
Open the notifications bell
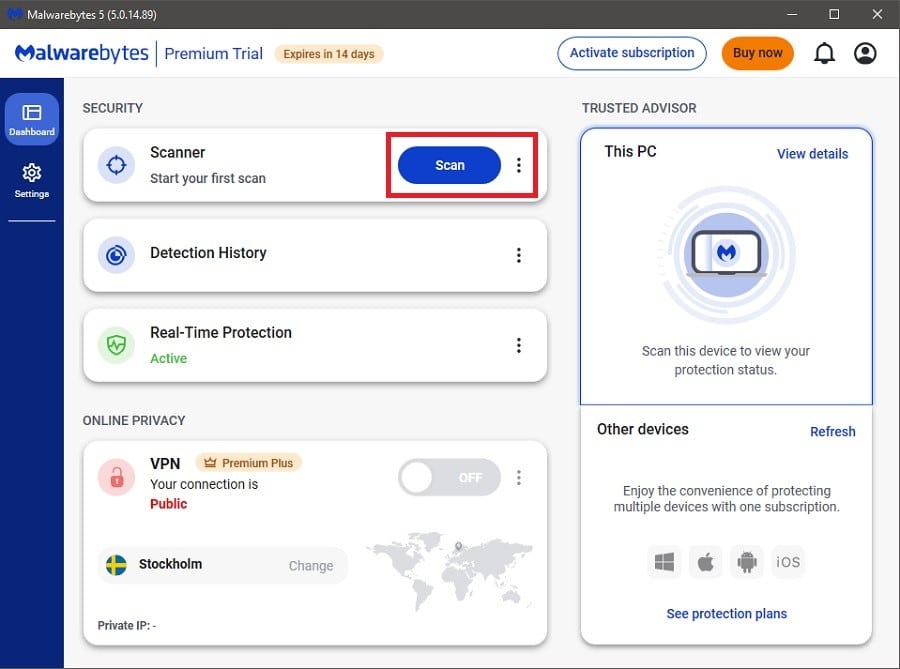coord(824,53)
